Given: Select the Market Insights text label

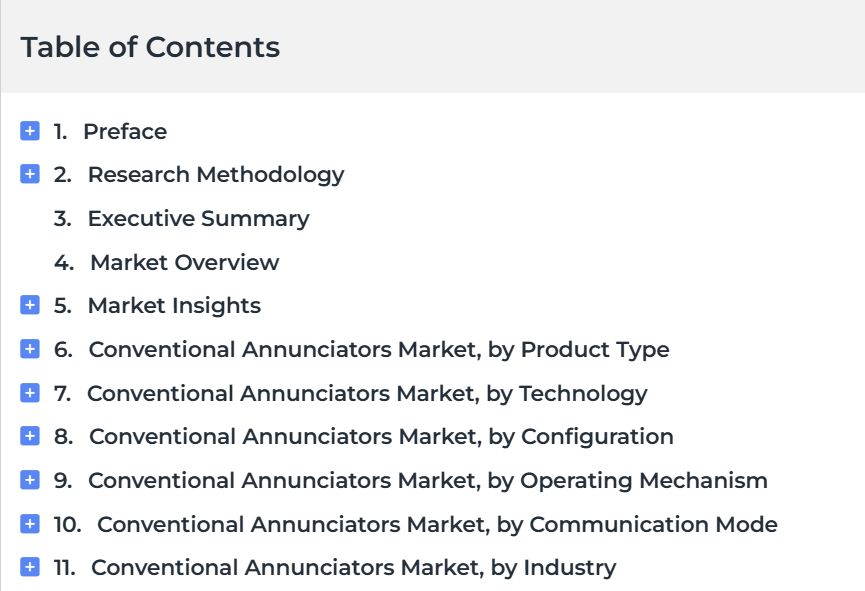Looking at the screenshot, I should [x=174, y=306].
